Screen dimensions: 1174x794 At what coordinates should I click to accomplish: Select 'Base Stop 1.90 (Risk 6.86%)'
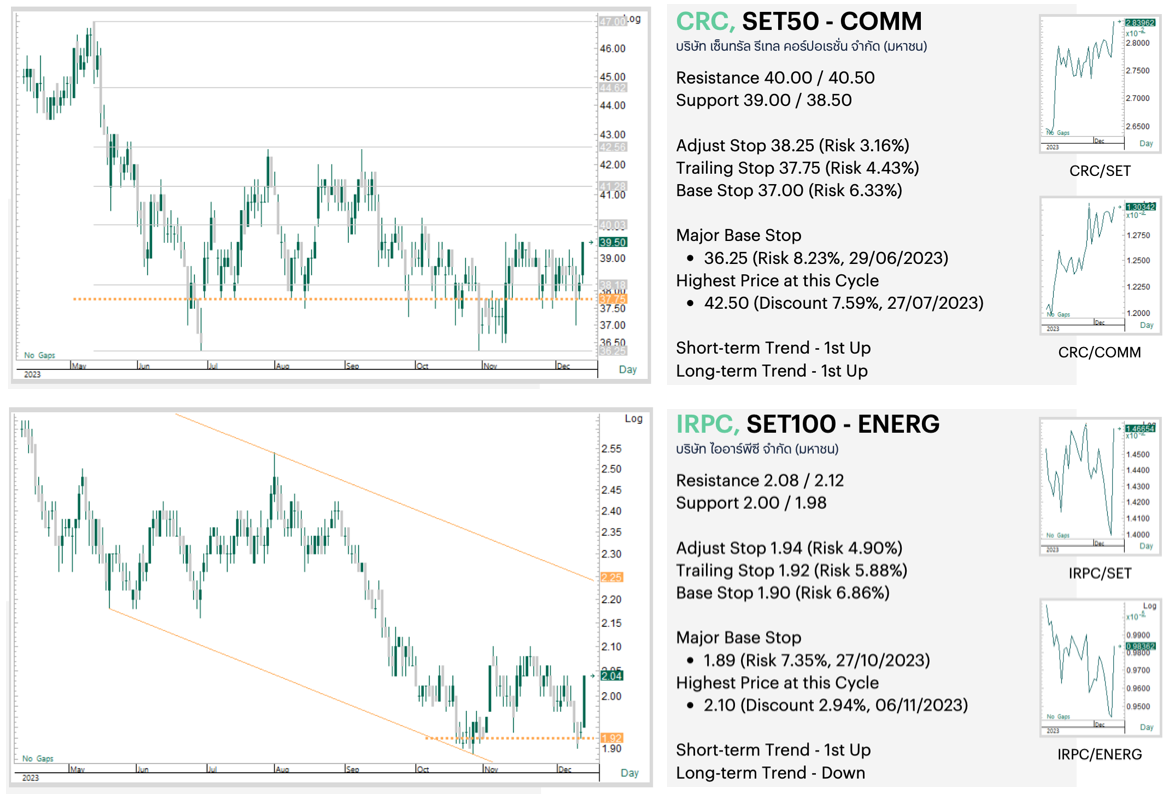(782, 593)
